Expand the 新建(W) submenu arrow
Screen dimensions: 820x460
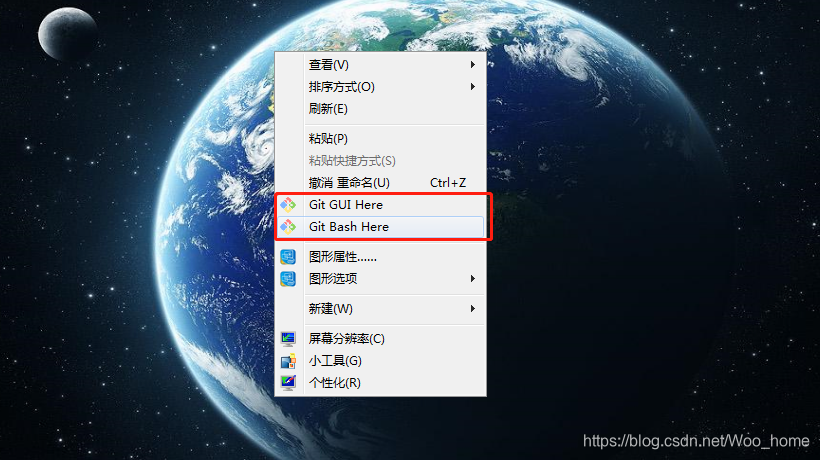click(x=472, y=308)
